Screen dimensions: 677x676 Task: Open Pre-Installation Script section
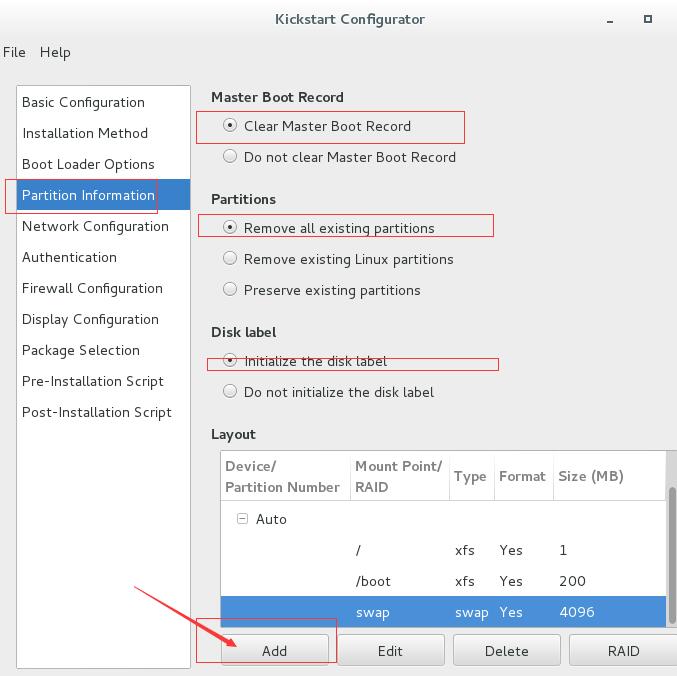tap(103, 381)
